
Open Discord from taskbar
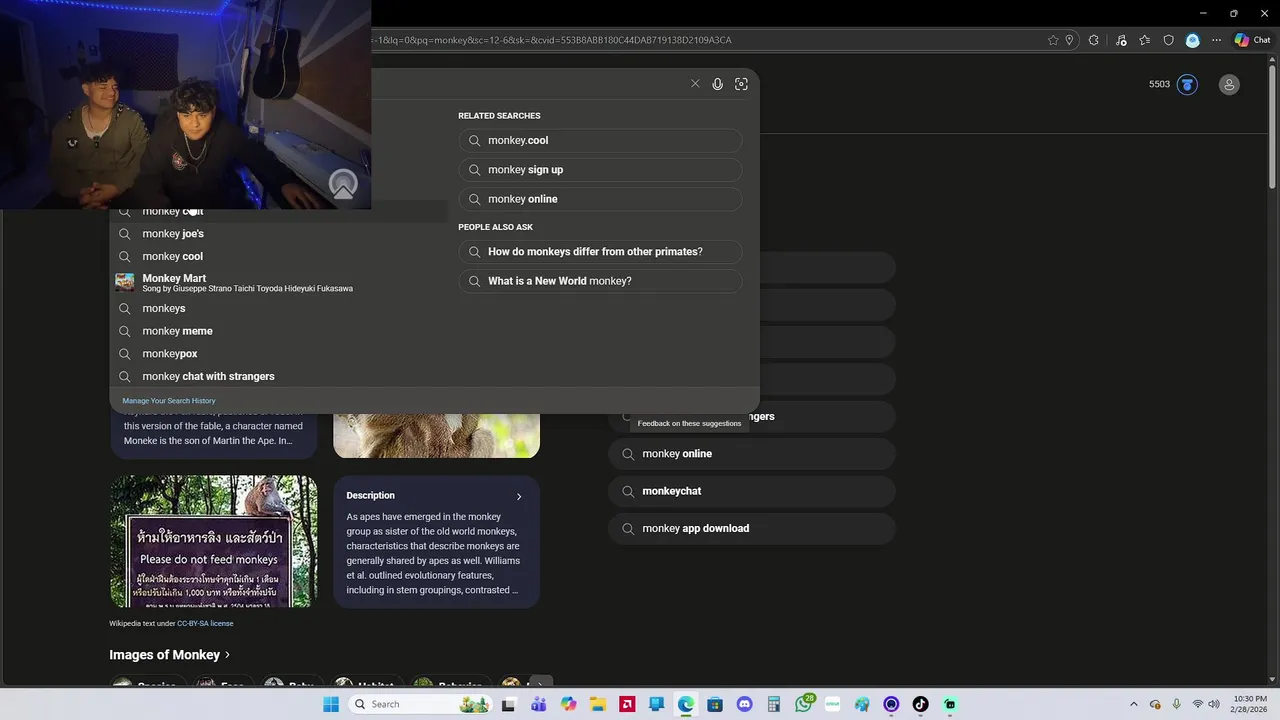(744, 704)
